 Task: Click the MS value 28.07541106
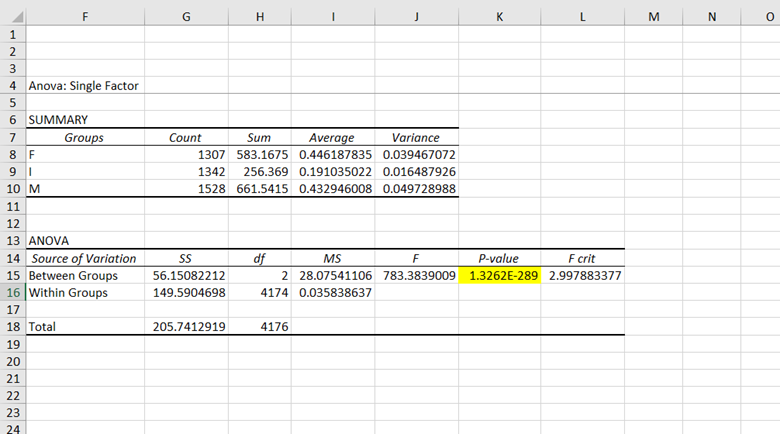coord(333,276)
